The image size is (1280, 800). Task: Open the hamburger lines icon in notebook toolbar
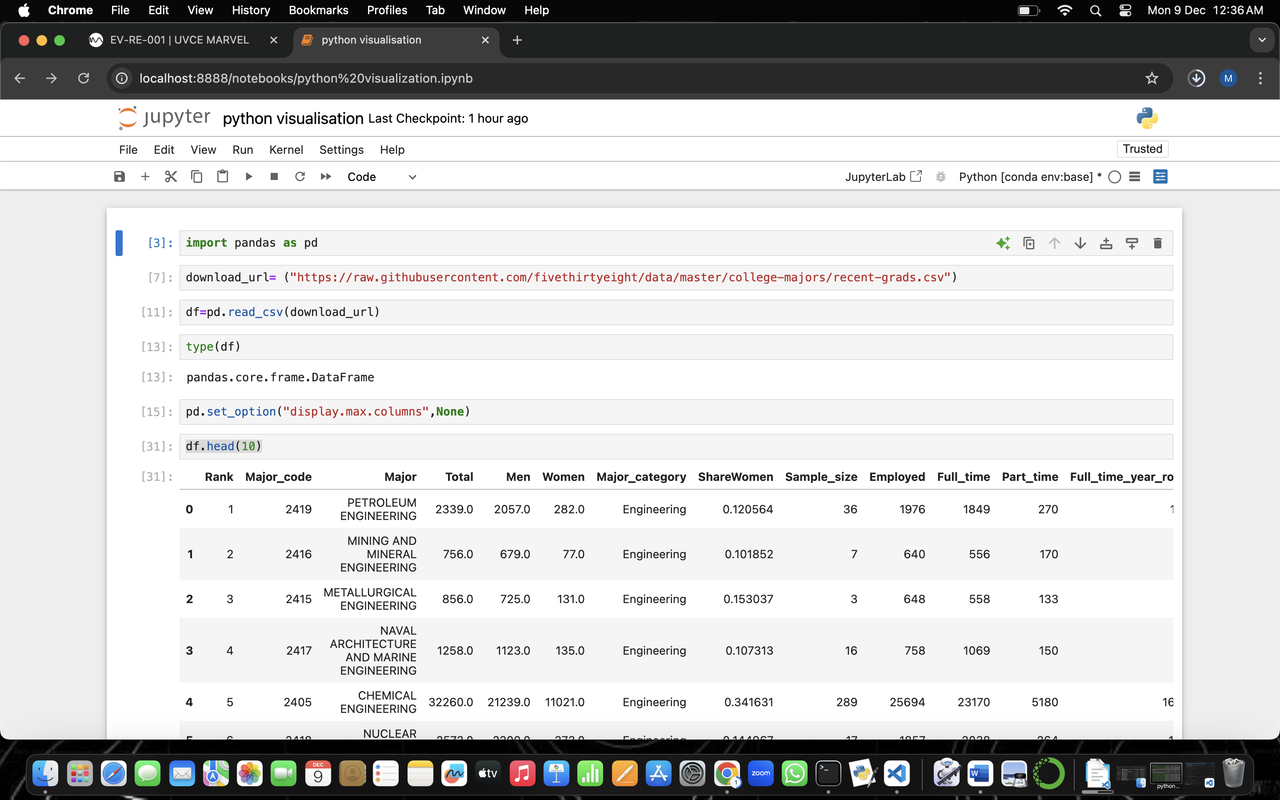[1134, 177]
